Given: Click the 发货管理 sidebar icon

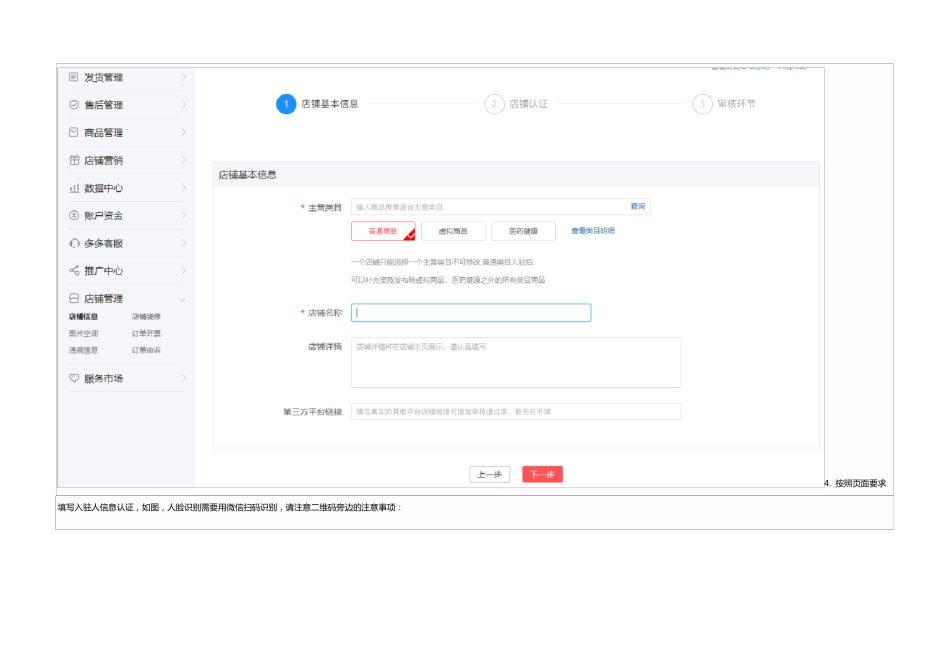Looking at the screenshot, I should (x=73, y=77).
